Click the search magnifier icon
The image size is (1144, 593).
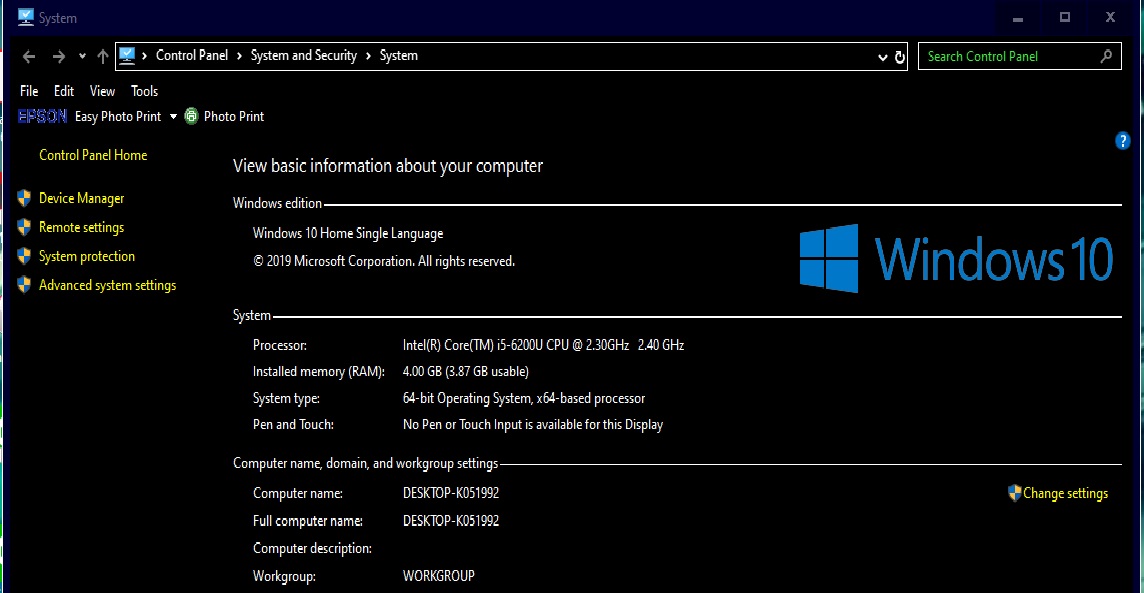coord(1106,56)
